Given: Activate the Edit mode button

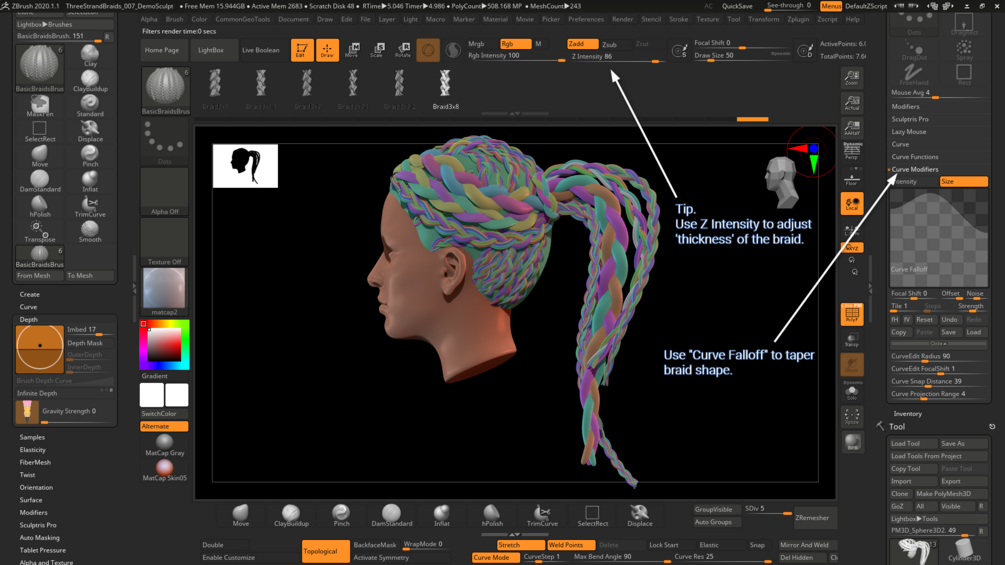Looking at the screenshot, I should click(x=302, y=50).
